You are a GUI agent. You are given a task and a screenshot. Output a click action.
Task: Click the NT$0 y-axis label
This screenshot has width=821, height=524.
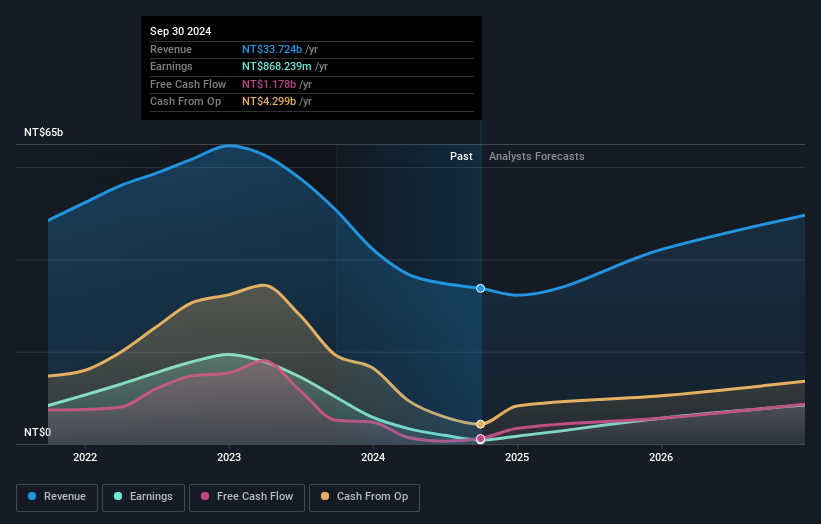coord(38,432)
